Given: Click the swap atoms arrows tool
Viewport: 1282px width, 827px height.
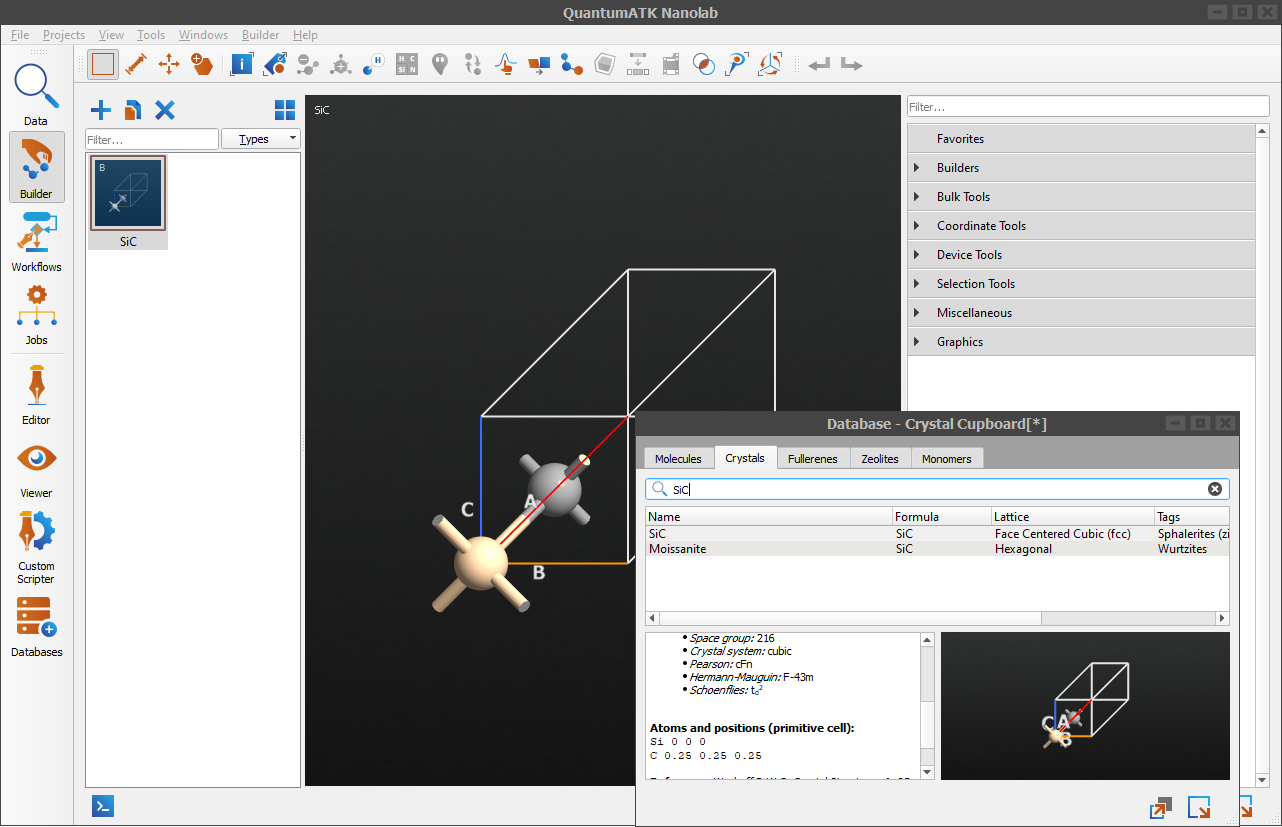Looking at the screenshot, I should (473, 64).
